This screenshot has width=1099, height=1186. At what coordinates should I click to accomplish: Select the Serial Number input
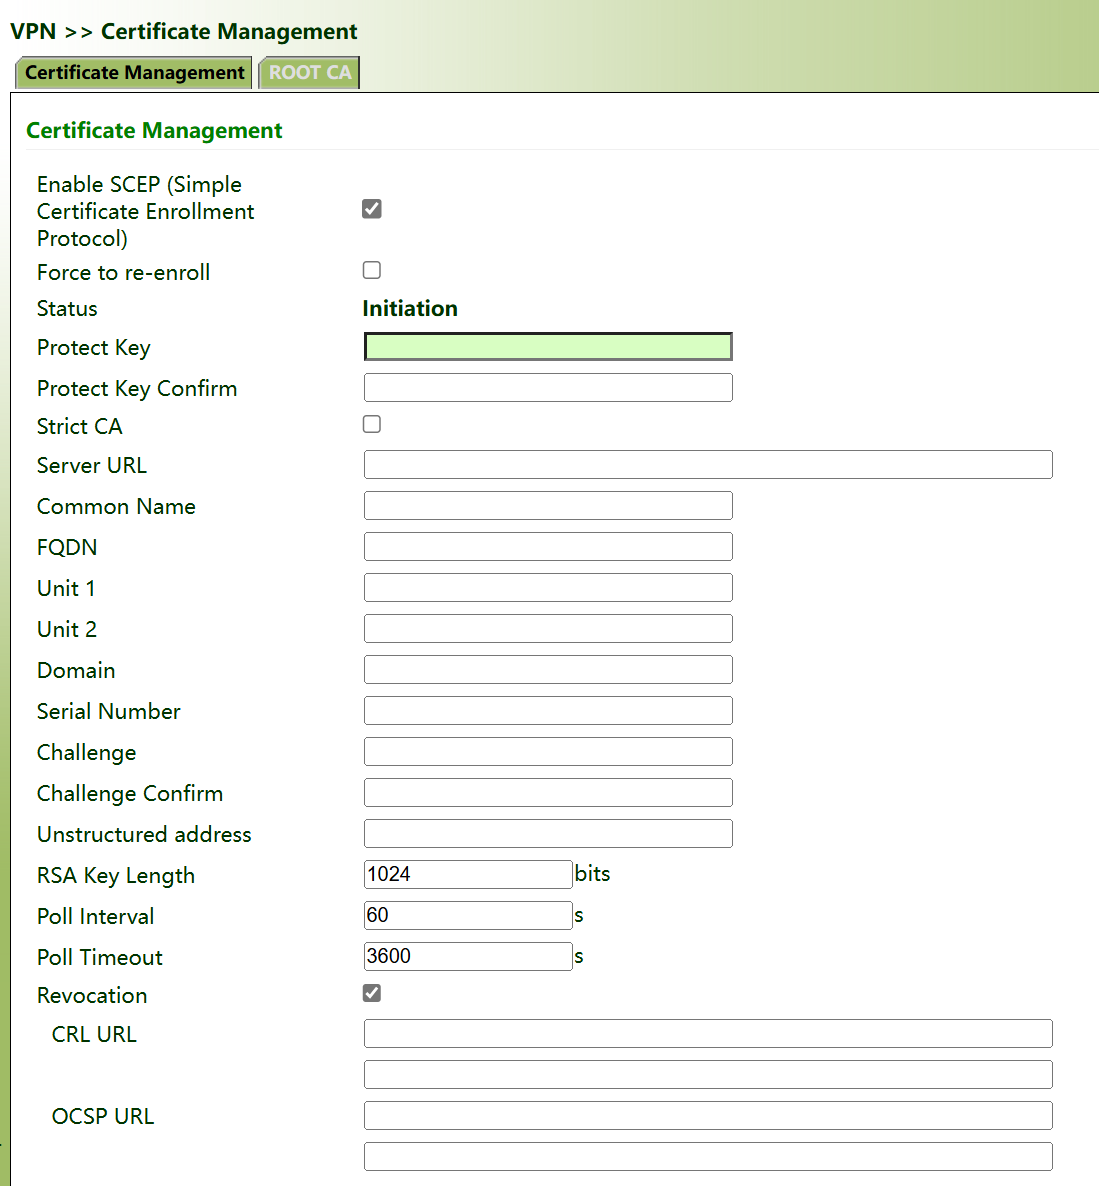click(x=548, y=711)
